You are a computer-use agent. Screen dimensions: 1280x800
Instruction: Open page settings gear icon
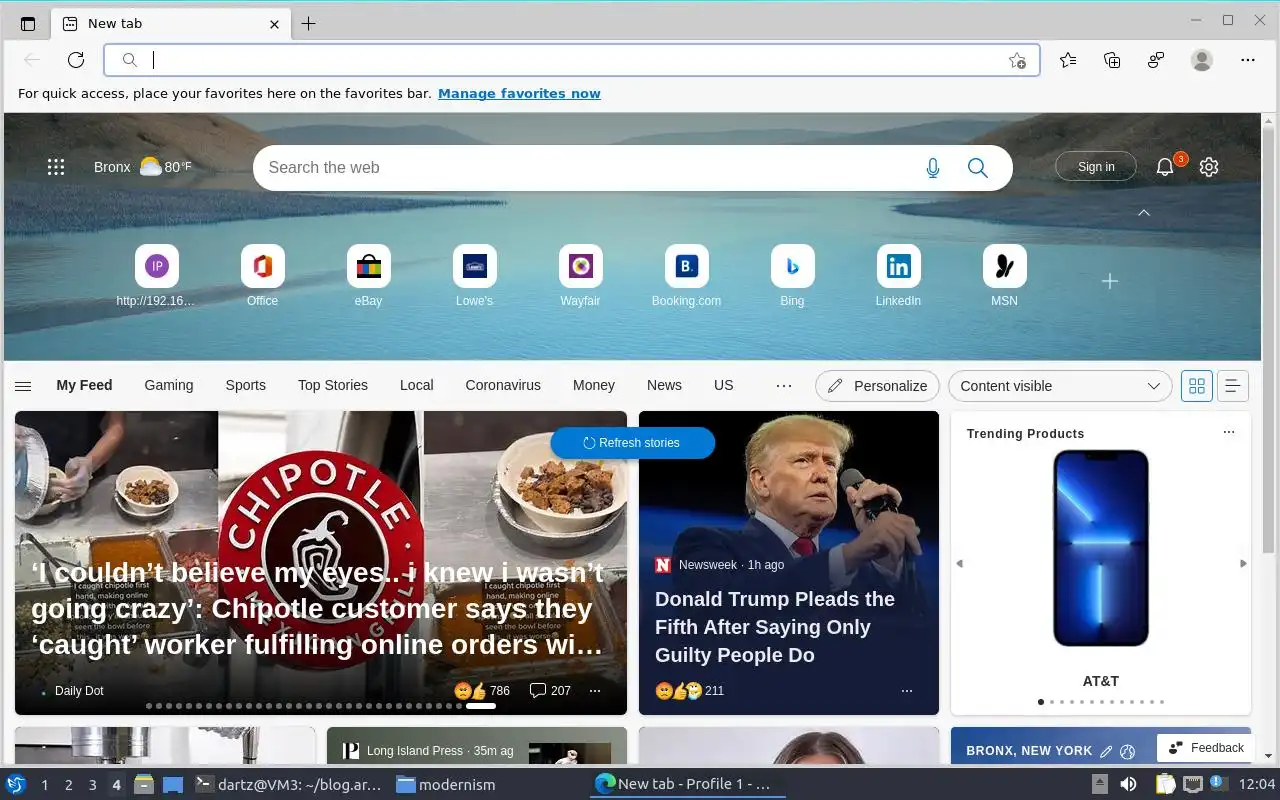(1209, 167)
